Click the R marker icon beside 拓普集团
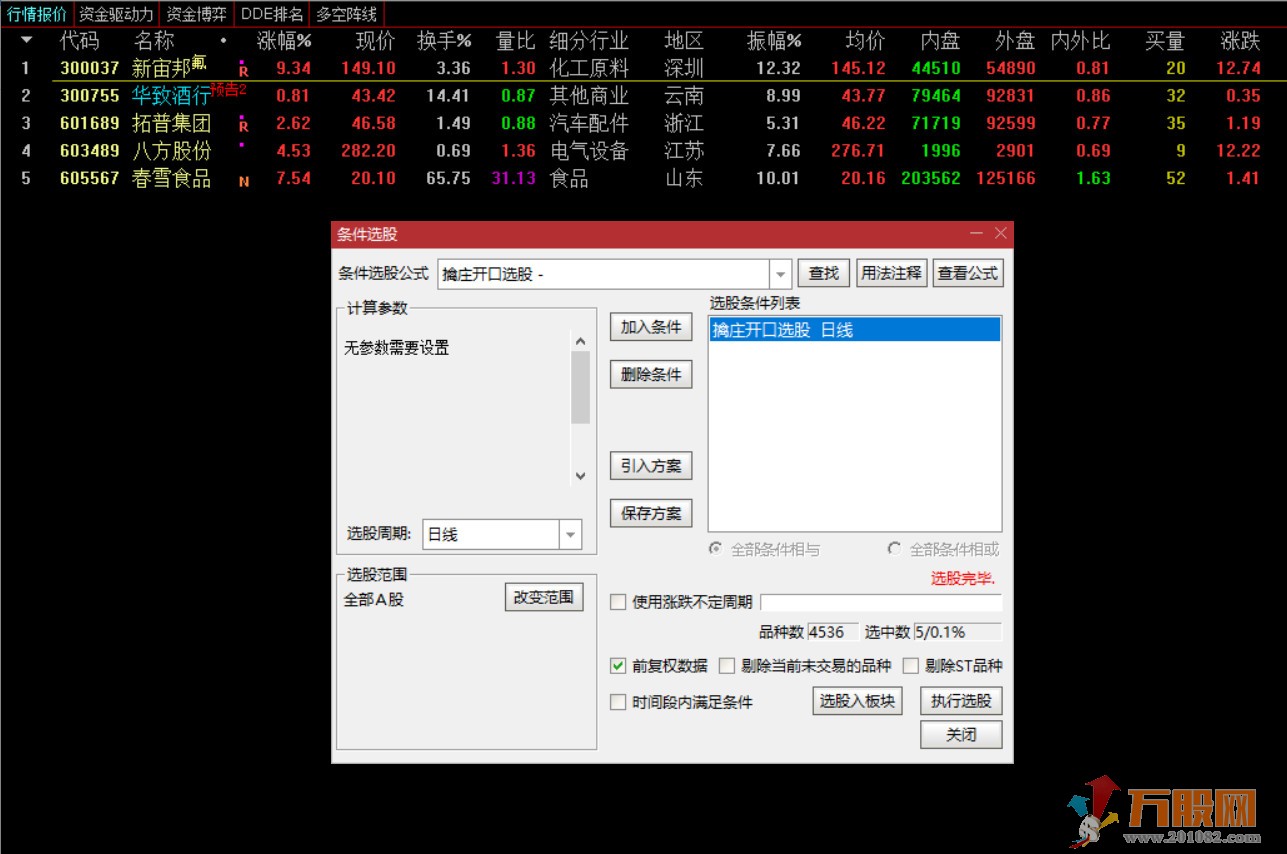 (243, 126)
